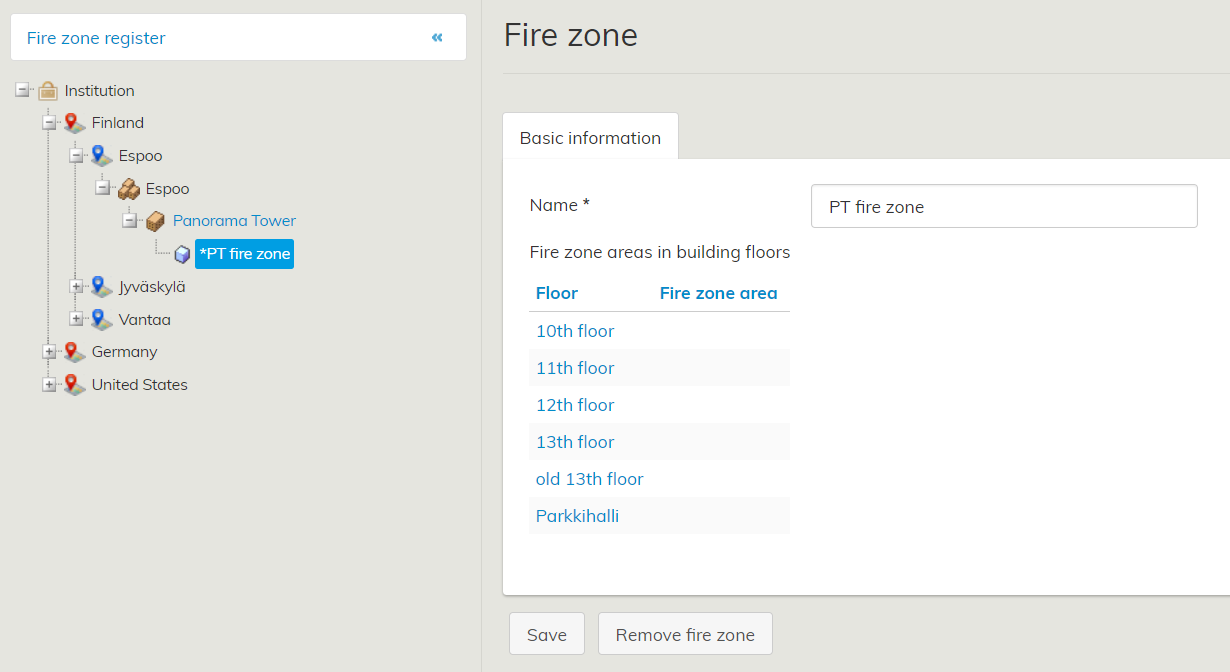
Task: Click into the Name input field
Action: (x=1004, y=207)
